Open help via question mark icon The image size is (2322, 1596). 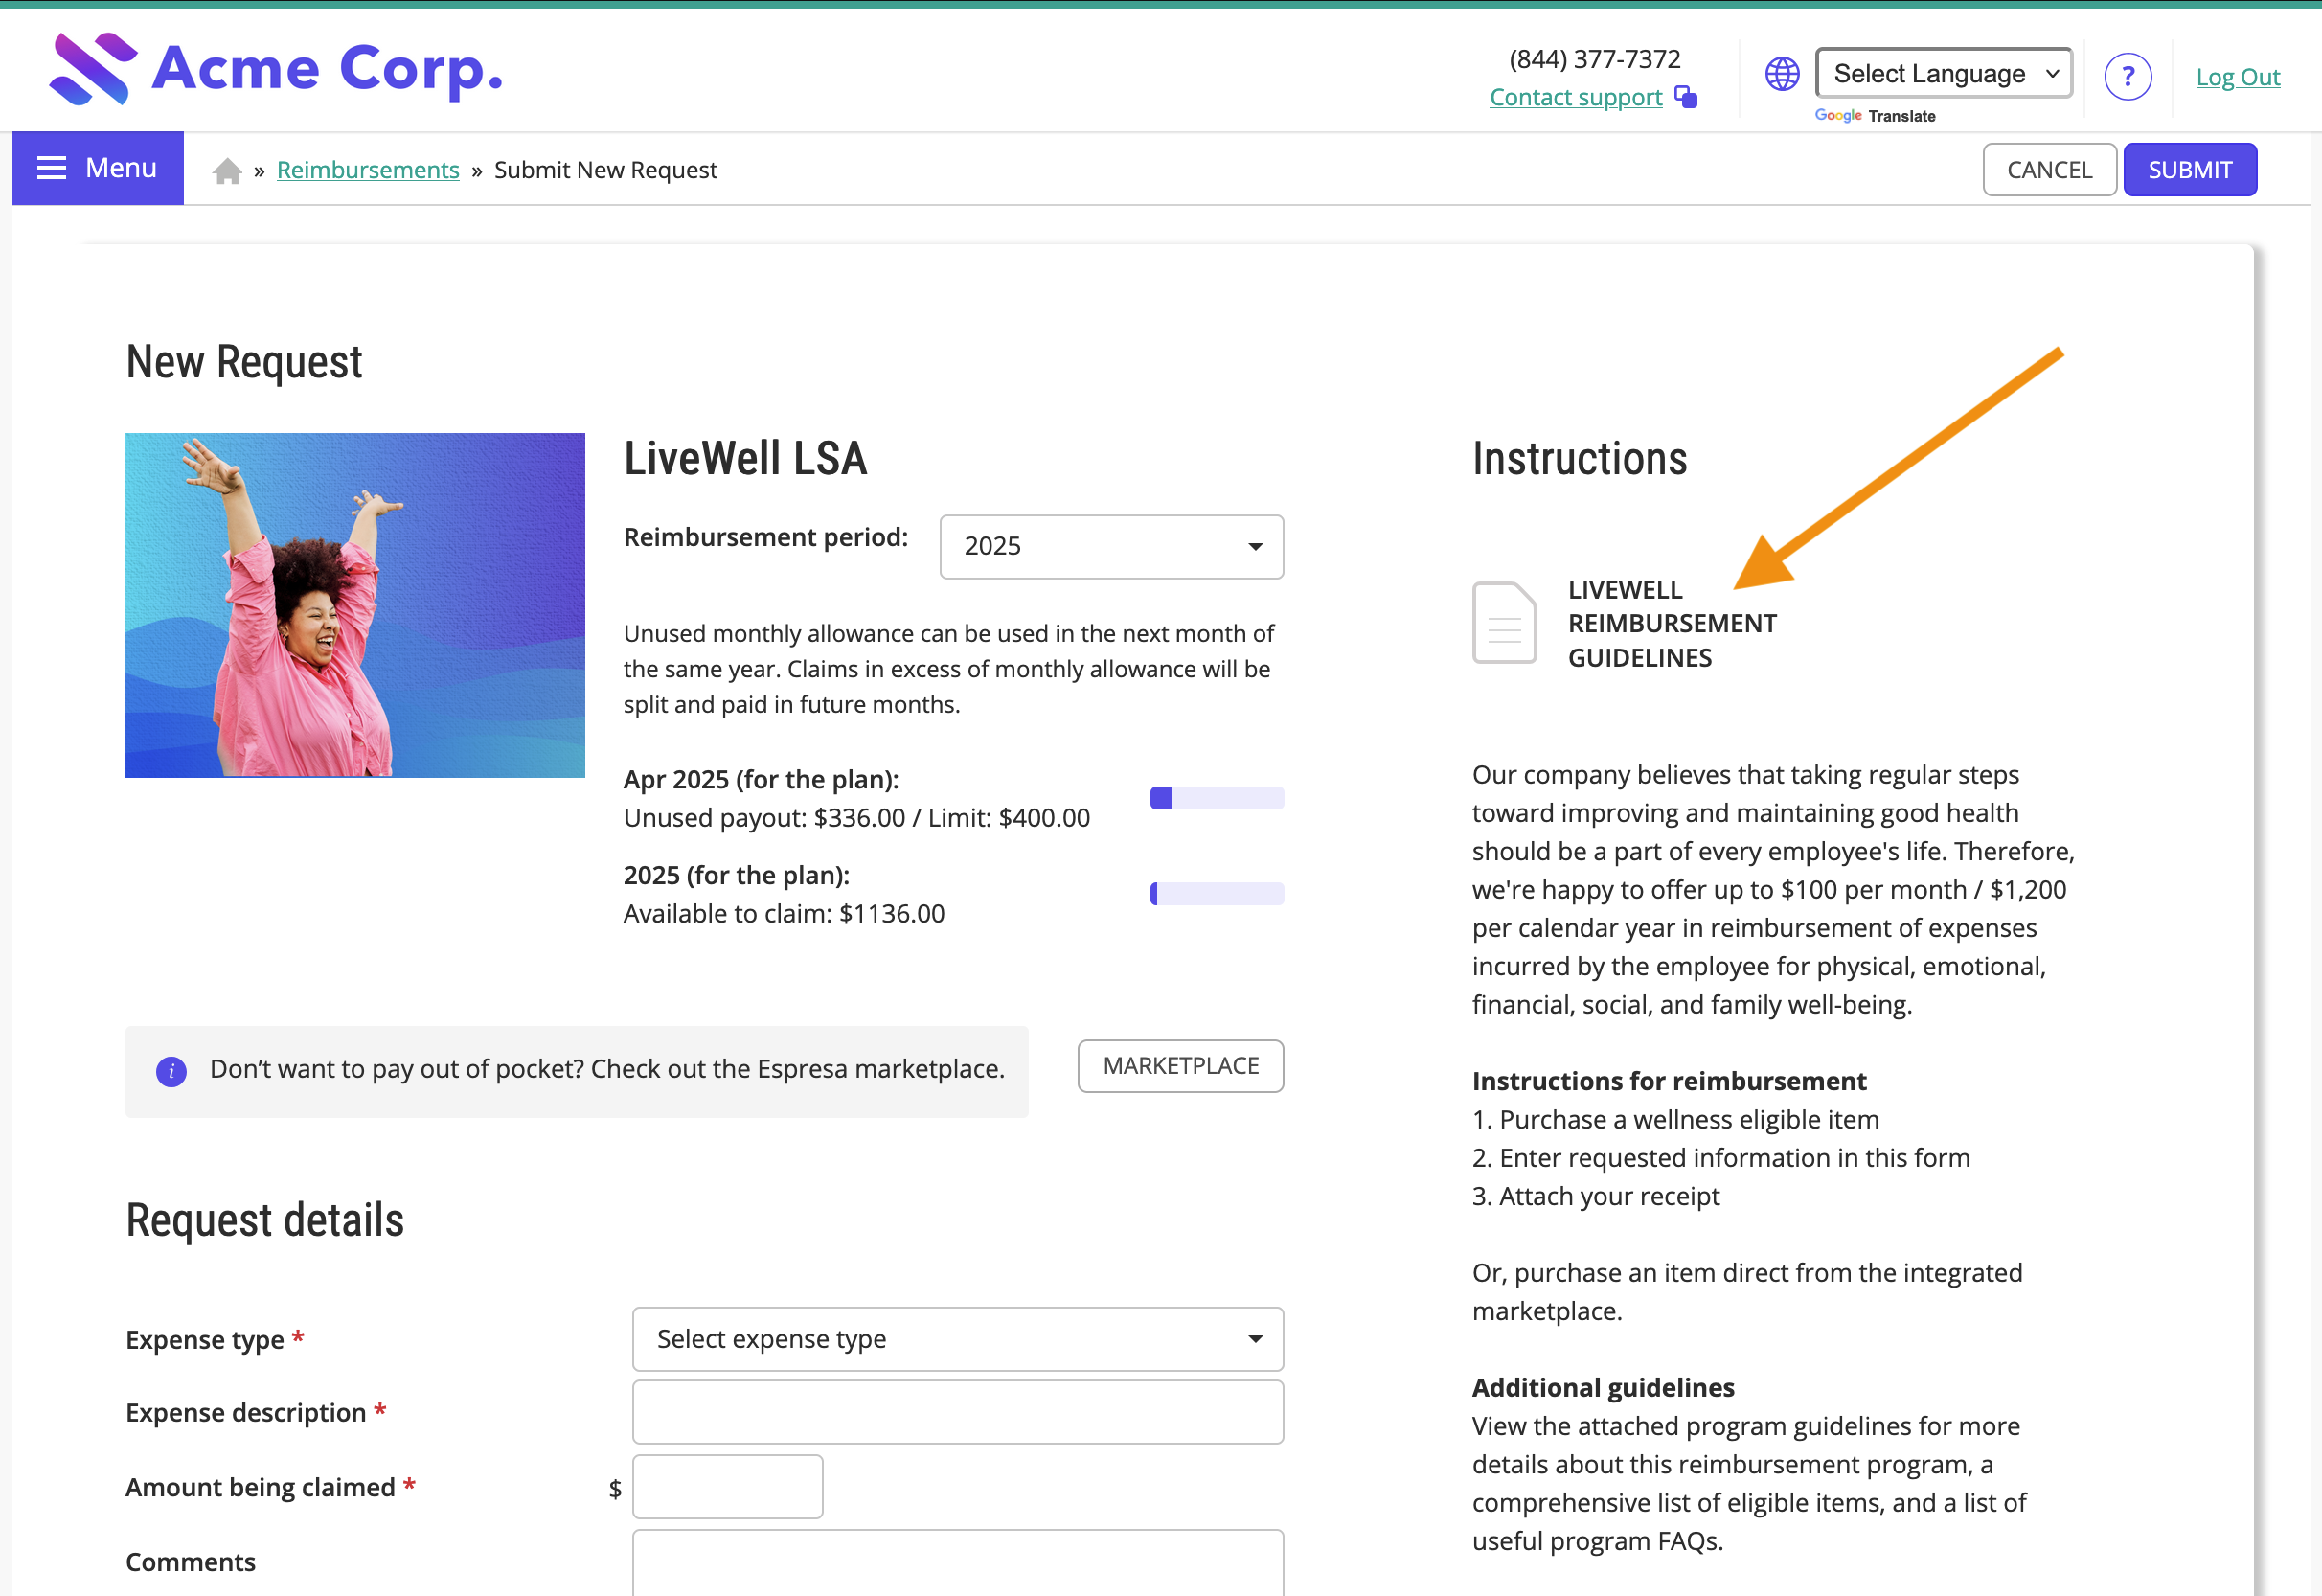2127,76
